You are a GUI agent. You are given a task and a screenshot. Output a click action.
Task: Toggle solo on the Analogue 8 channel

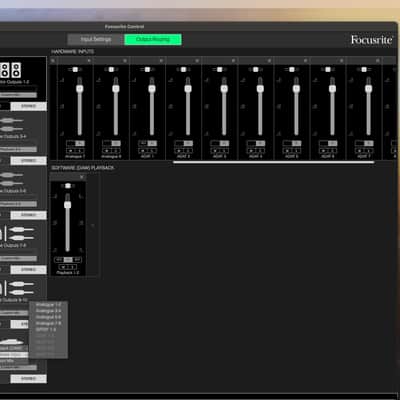[115, 151]
